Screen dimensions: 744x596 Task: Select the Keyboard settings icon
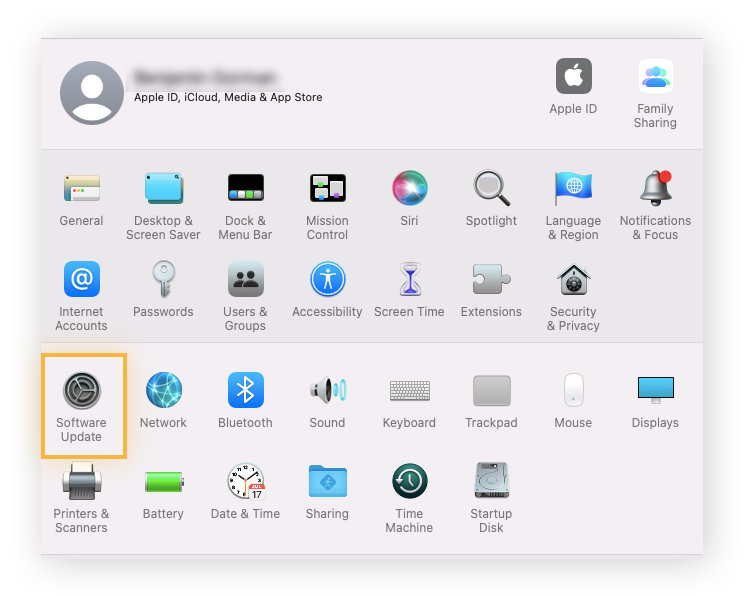pyautogui.click(x=409, y=391)
